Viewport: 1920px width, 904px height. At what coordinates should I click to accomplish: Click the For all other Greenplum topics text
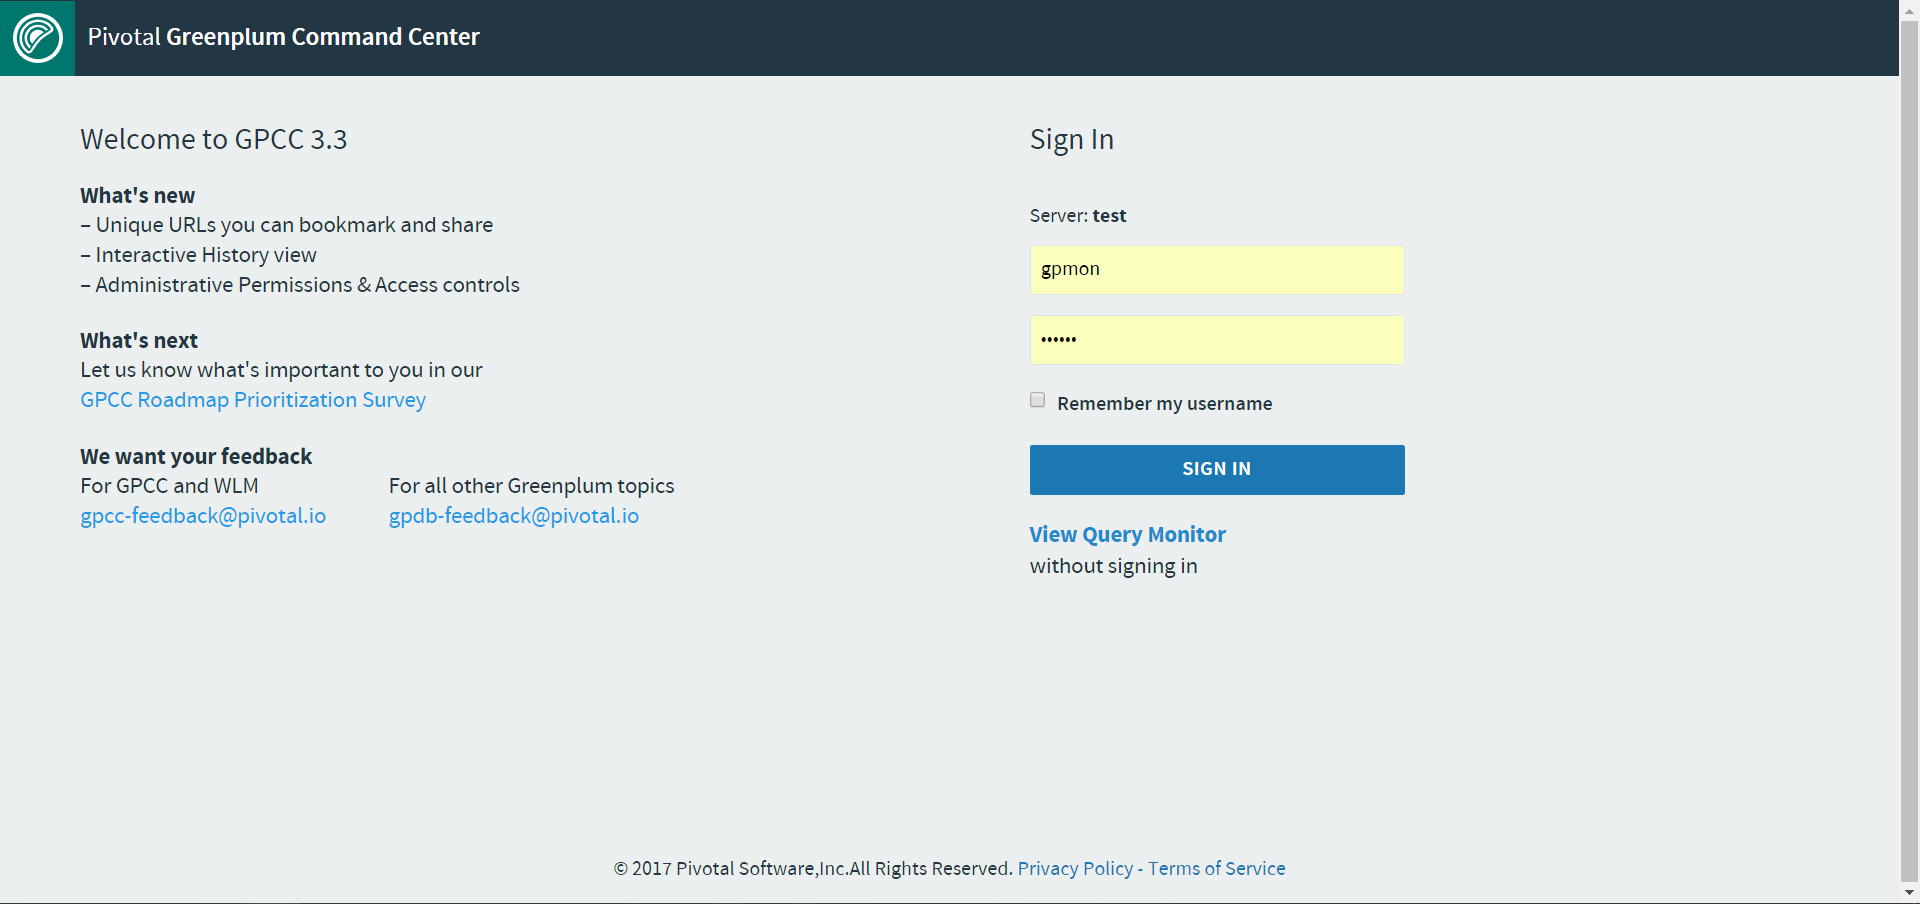click(x=531, y=486)
